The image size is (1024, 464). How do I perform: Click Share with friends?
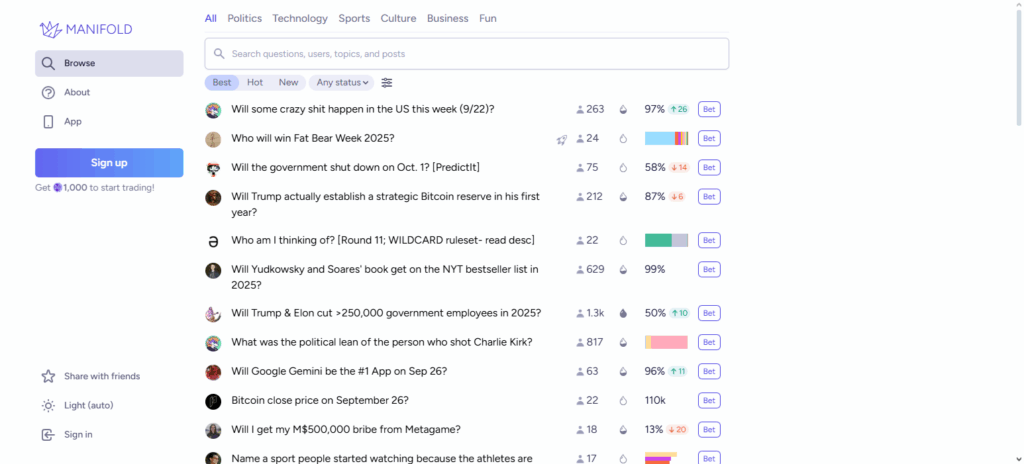click(109, 376)
